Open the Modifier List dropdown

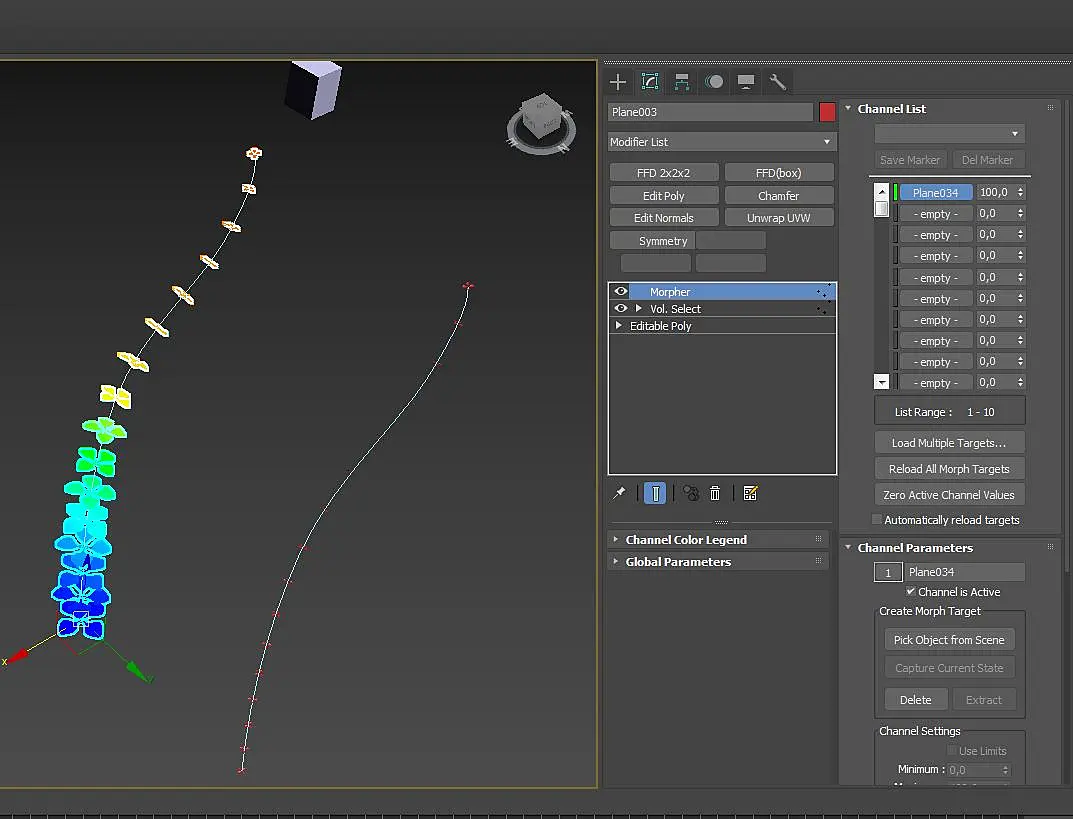point(721,142)
